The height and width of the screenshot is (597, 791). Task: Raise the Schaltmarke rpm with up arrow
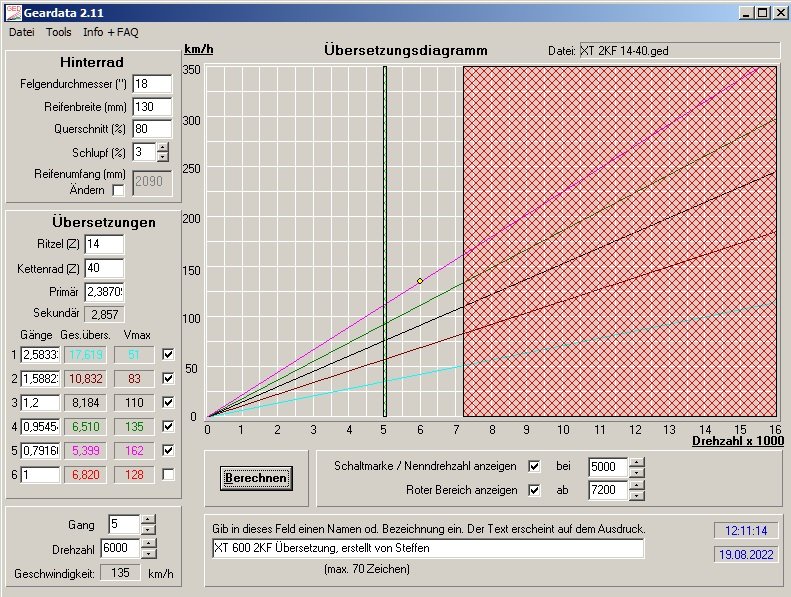point(636,462)
